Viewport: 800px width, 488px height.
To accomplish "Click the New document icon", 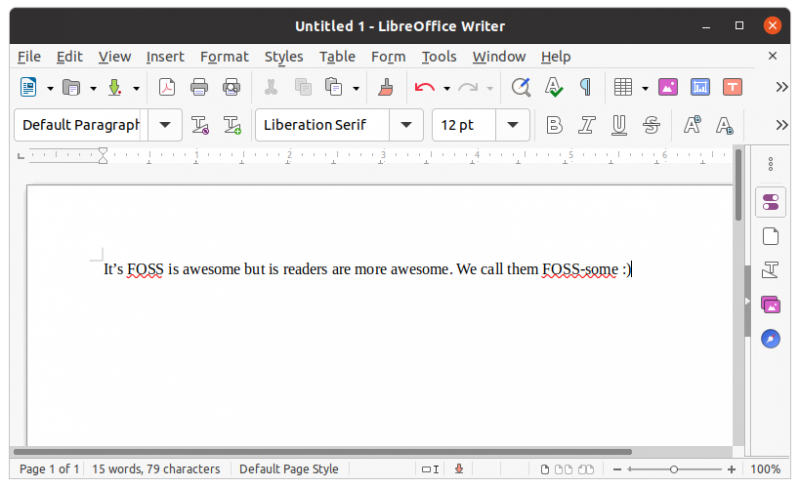I will click(28, 87).
